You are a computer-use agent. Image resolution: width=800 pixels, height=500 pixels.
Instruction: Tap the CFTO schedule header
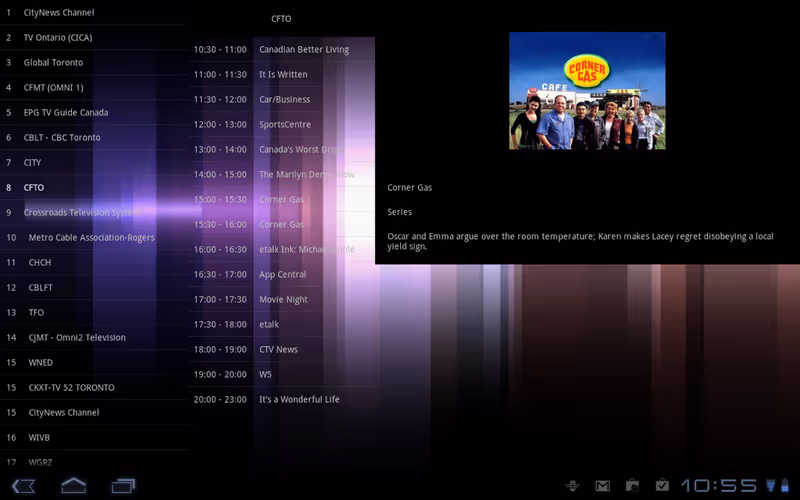[x=281, y=19]
